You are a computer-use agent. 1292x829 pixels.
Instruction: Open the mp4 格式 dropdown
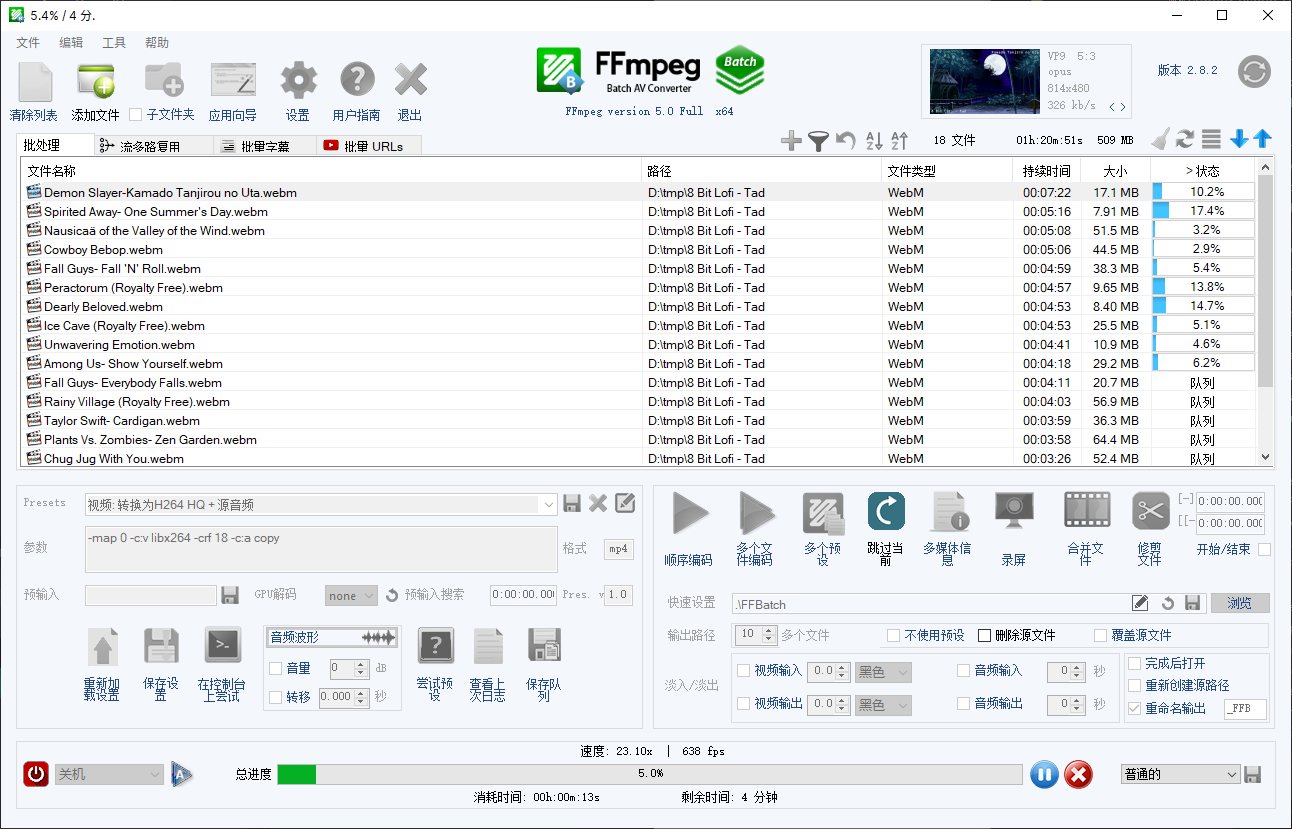(x=618, y=548)
